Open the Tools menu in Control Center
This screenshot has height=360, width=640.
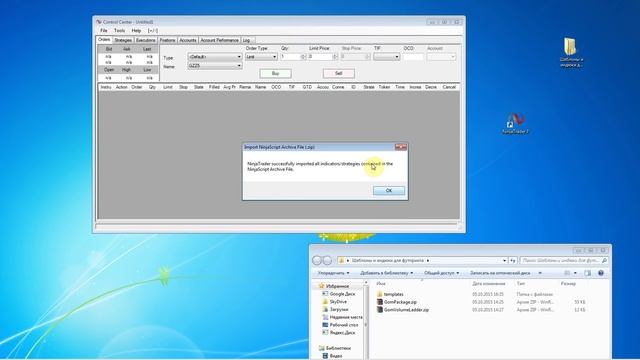(119, 31)
